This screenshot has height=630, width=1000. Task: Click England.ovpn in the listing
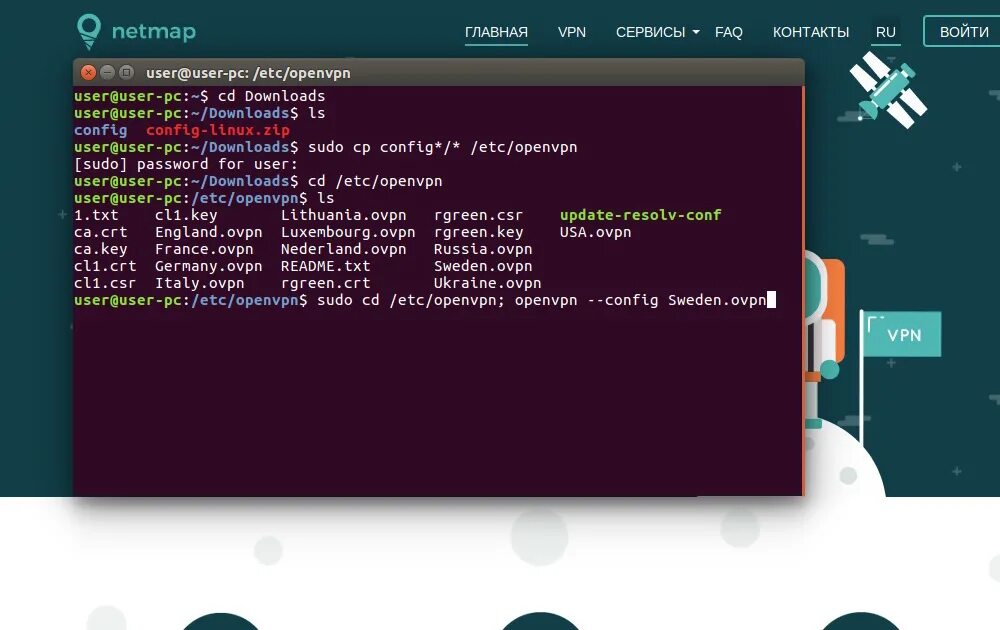pos(209,232)
